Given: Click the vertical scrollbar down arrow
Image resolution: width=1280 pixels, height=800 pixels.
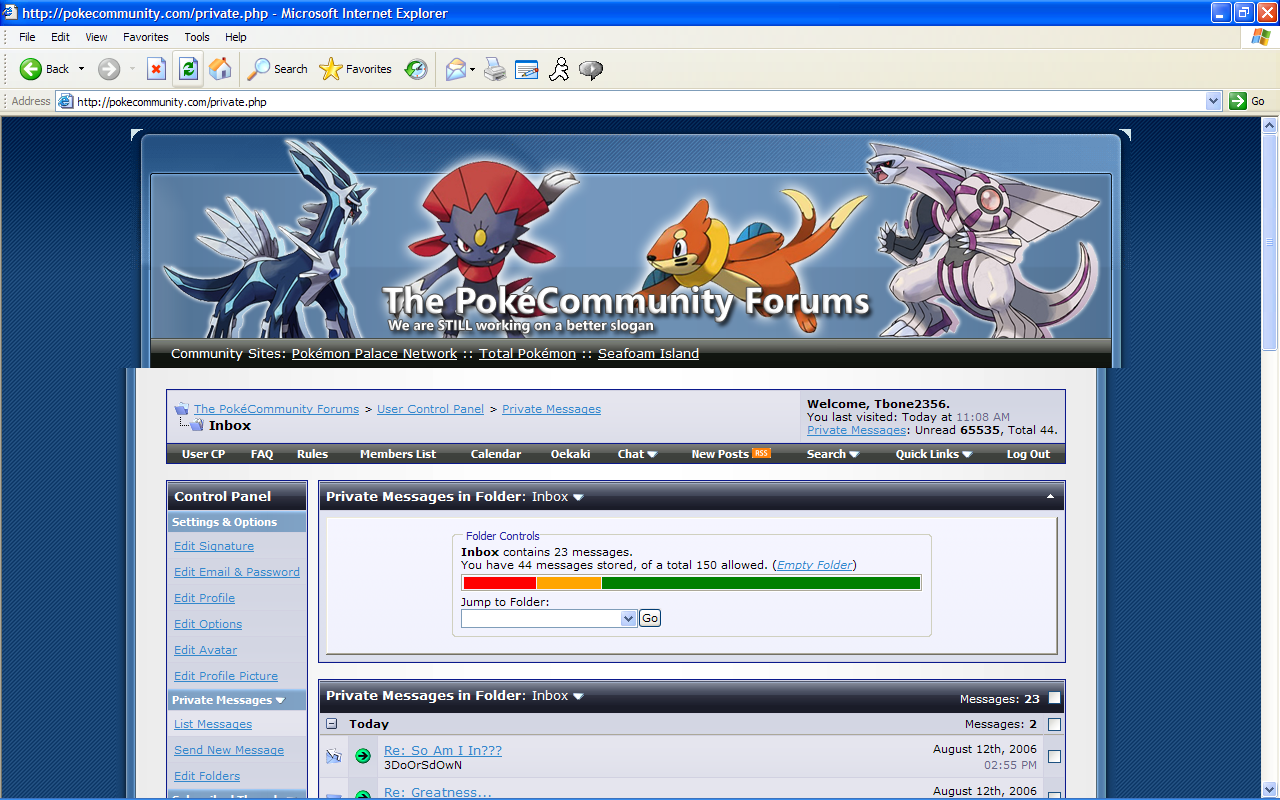Looking at the screenshot, I should click(1270, 788).
